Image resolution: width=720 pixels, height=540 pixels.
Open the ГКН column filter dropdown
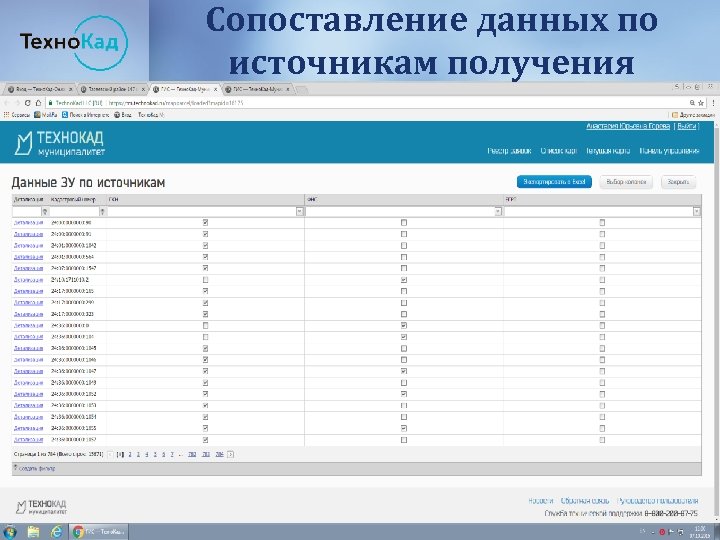coord(299,211)
